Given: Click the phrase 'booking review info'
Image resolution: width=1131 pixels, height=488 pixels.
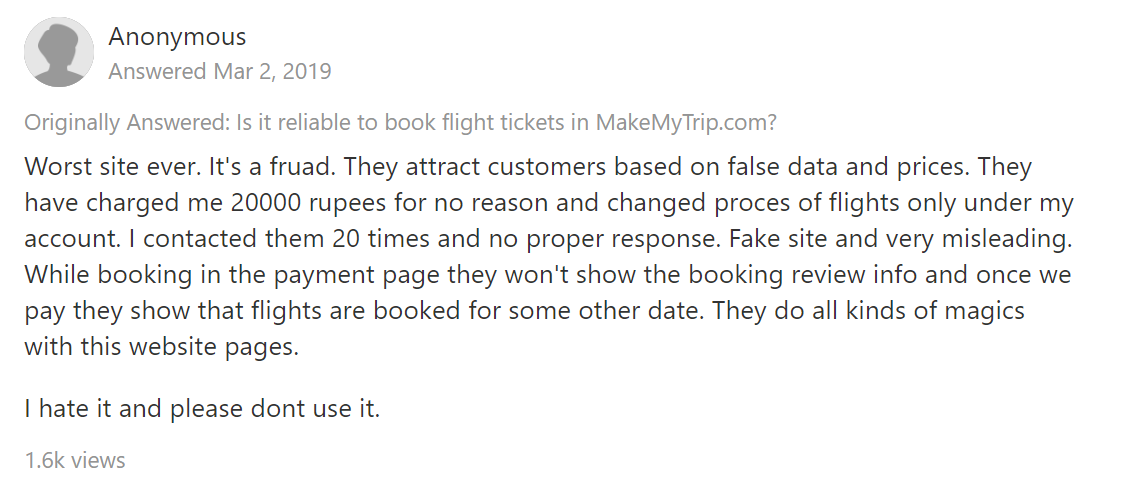Looking at the screenshot, I should [630, 274].
